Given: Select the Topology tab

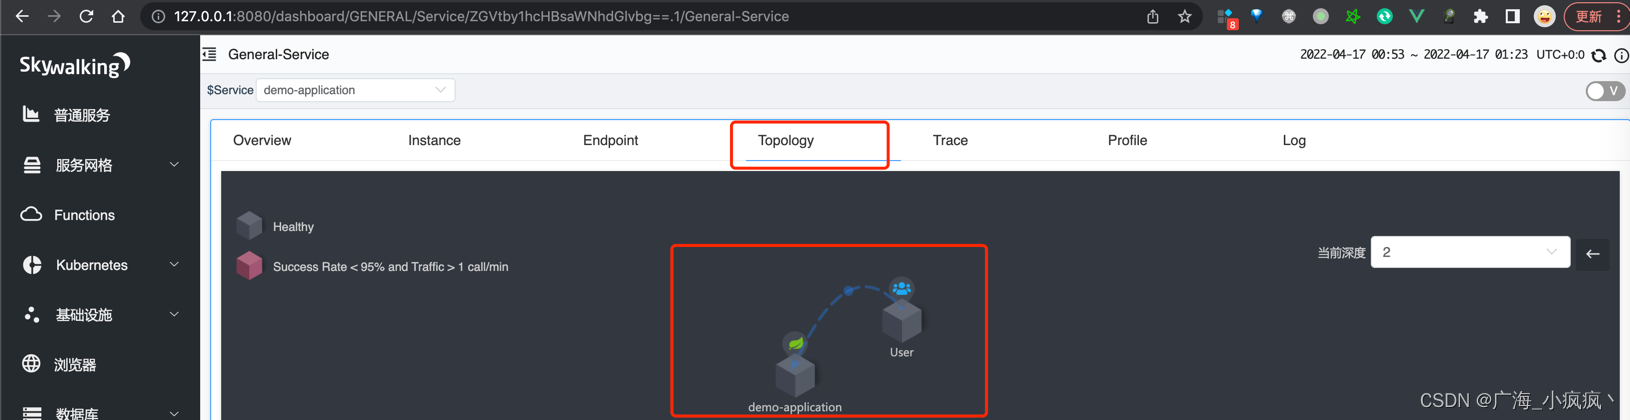Looking at the screenshot, I should point(786,140).
